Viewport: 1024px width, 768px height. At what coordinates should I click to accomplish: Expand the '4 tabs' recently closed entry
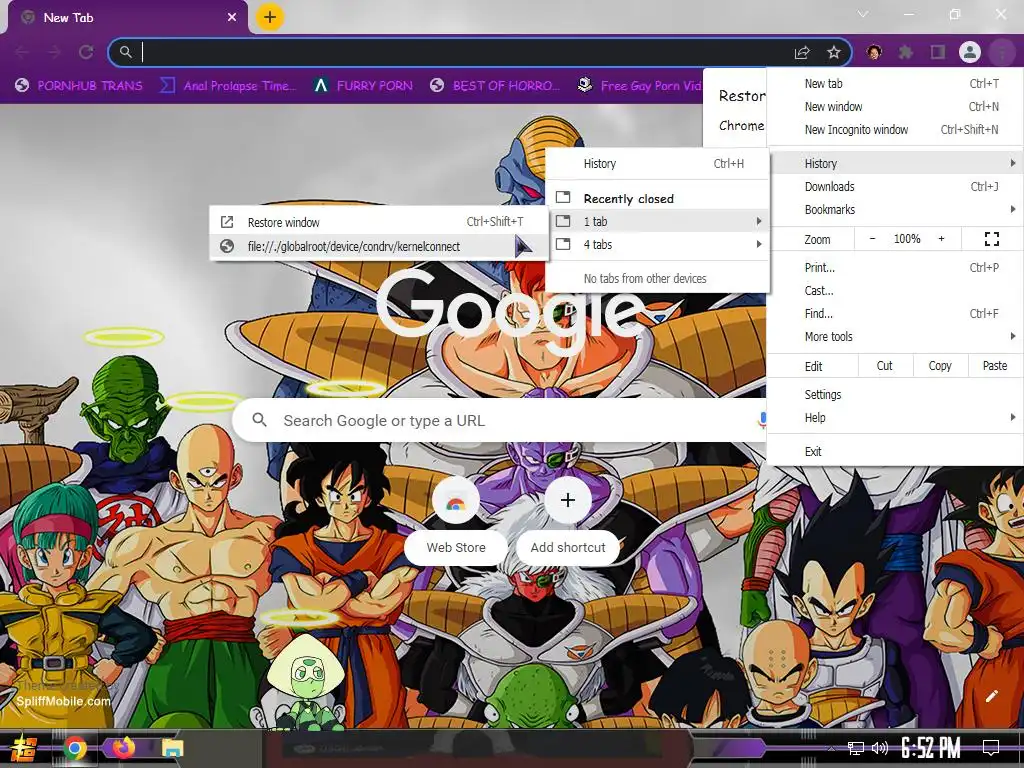click(657, 244)
